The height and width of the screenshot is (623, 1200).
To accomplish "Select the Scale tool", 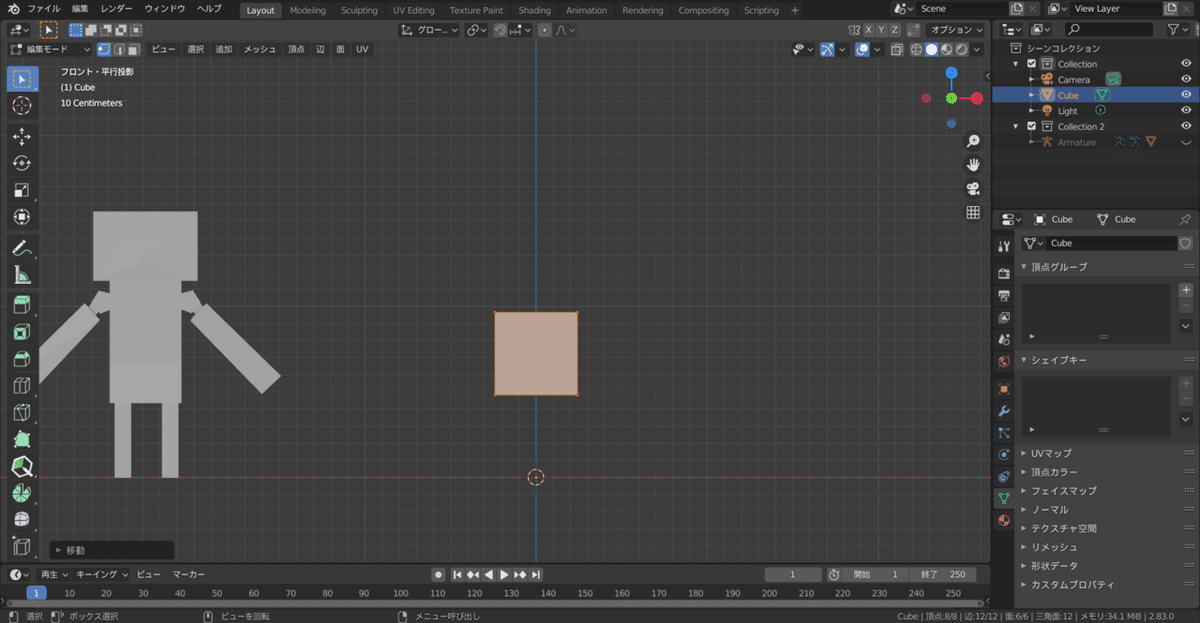I will 22,190.
